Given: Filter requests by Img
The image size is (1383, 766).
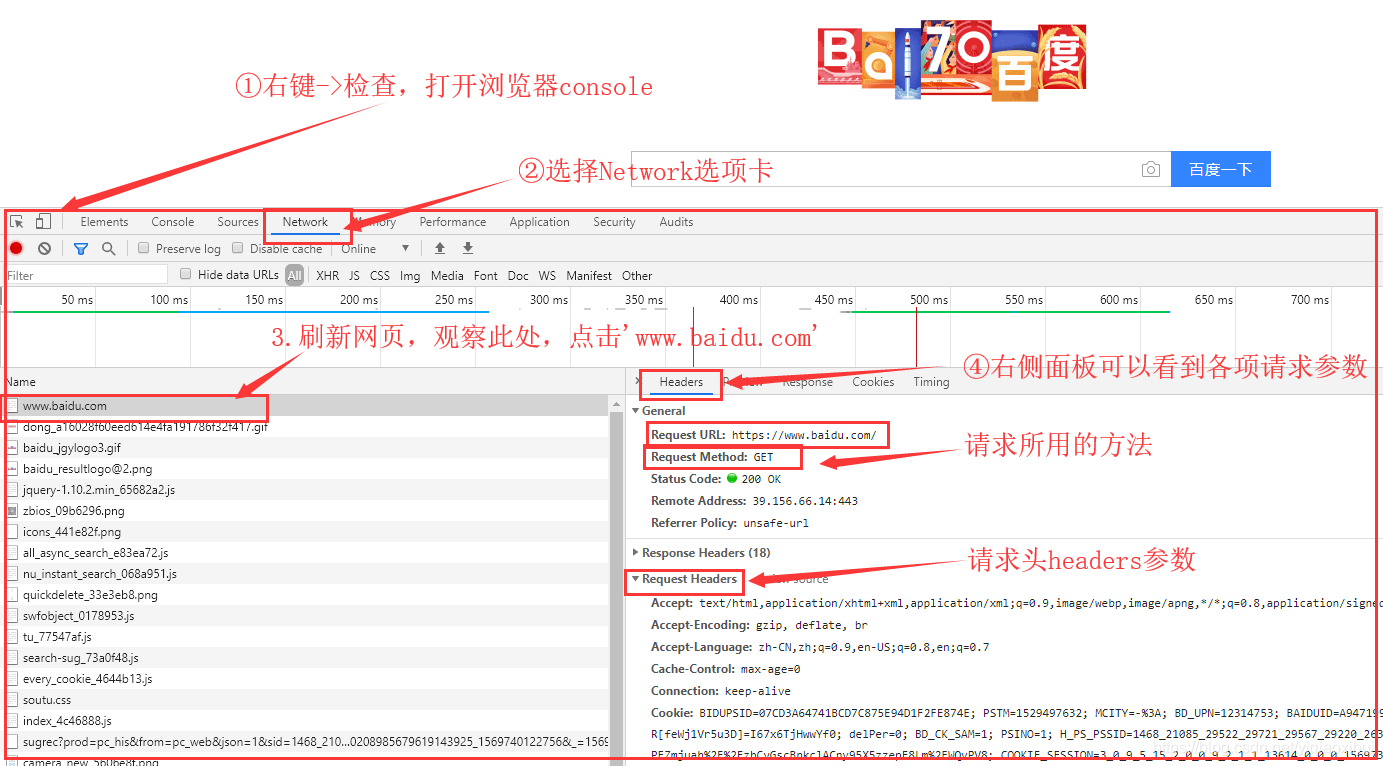Looking at the screenshot, I should pyautogui.click(x=410, y=275).
